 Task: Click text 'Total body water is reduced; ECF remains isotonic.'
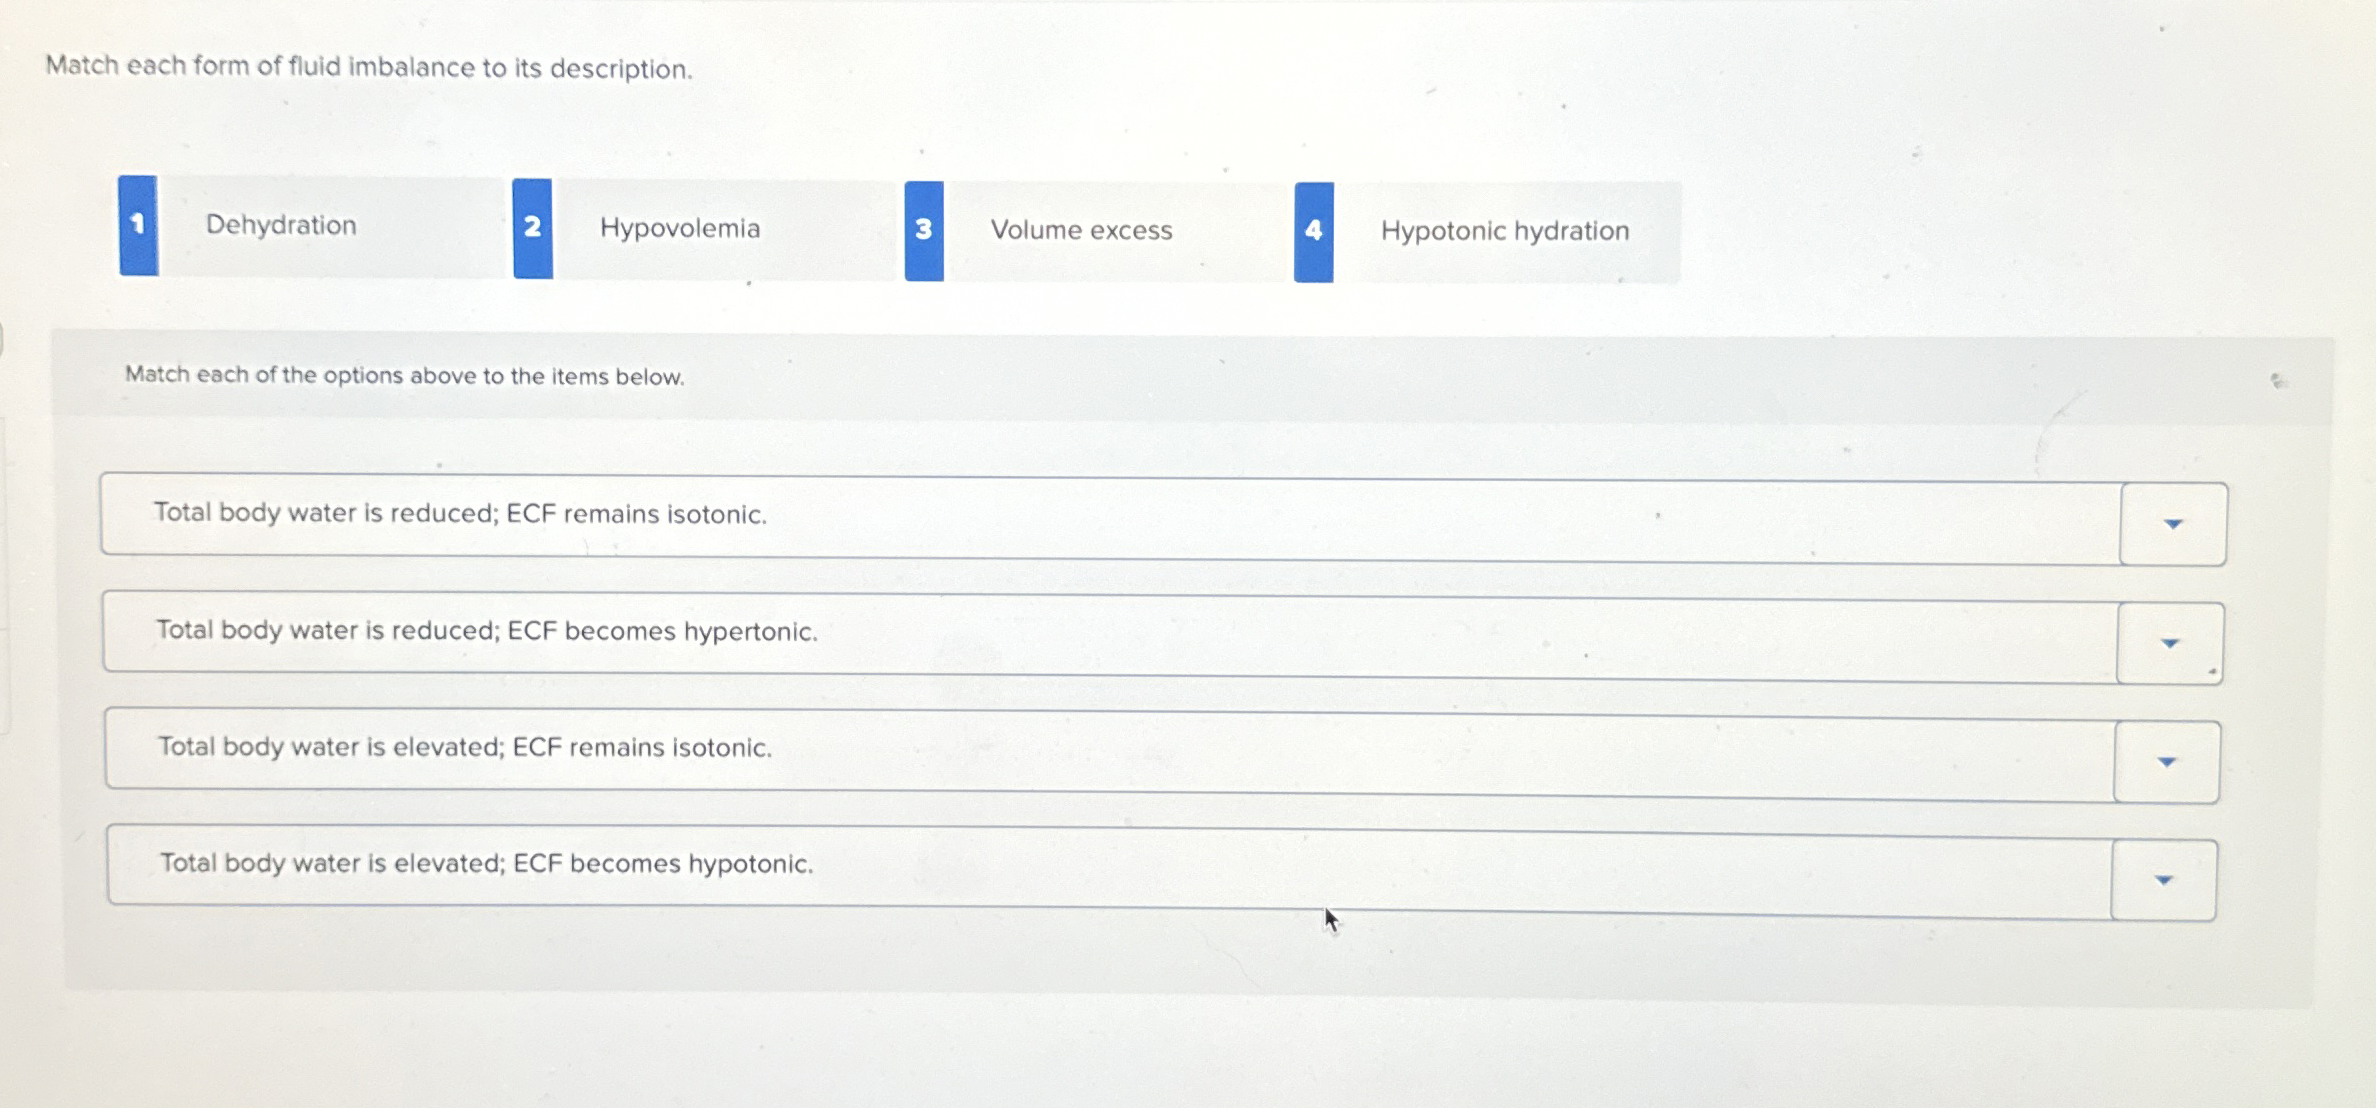[x=460, y=513]
